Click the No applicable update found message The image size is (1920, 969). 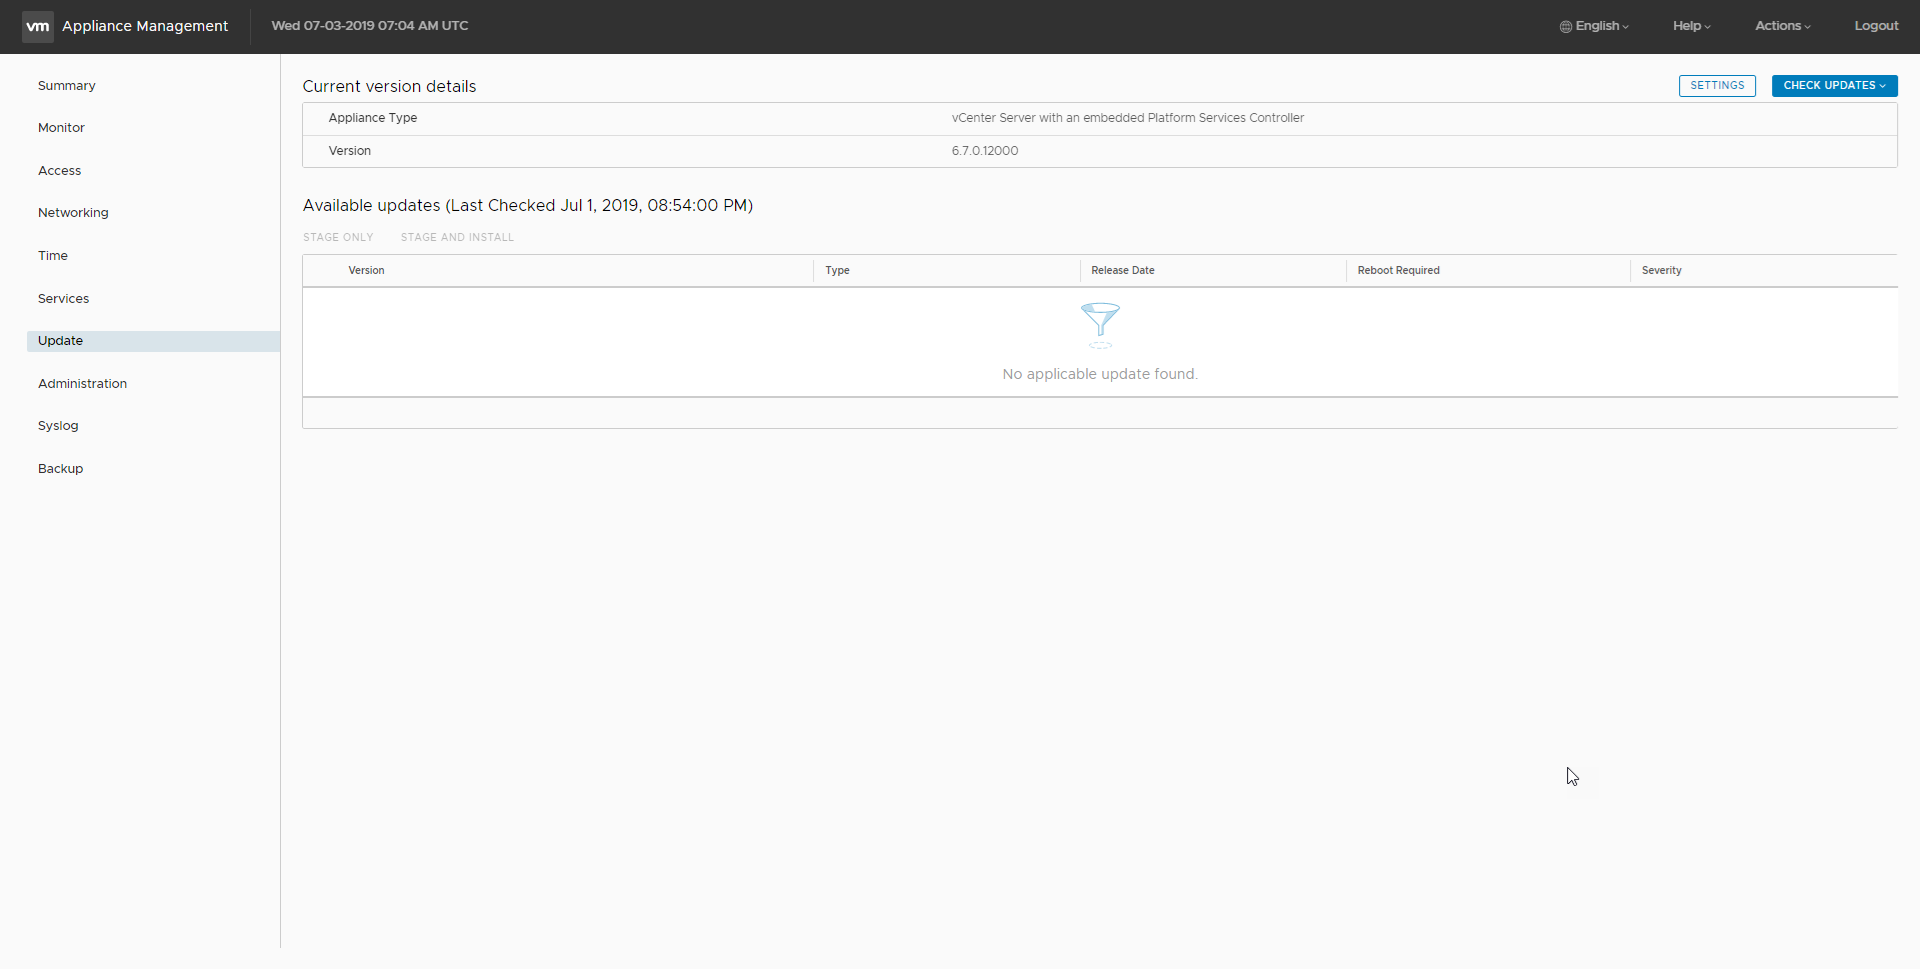coord(1100,374)
